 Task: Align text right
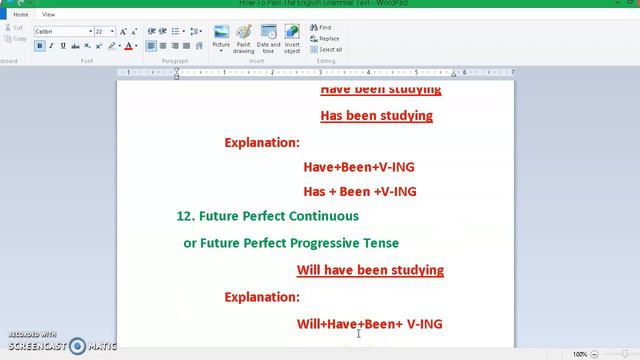175,46
